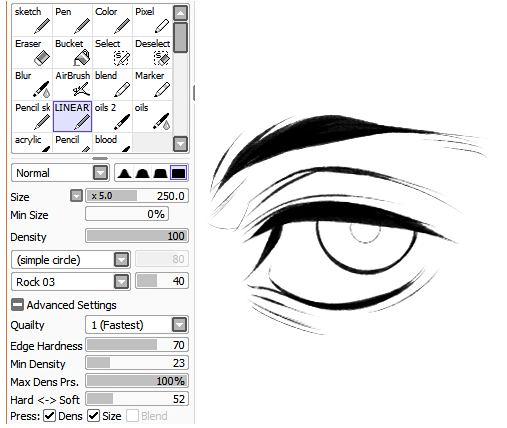Select the sketch pencil tool
507x428 pixels.
coord(32,20)
